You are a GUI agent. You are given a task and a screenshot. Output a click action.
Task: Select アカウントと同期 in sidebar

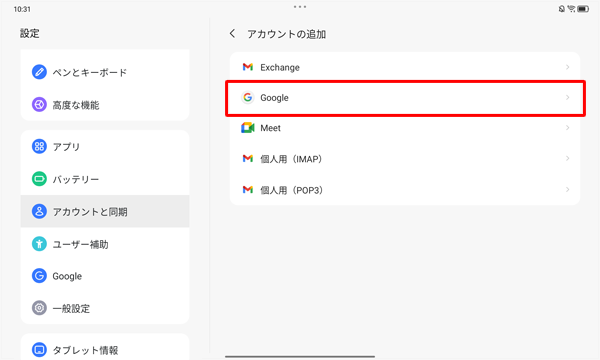[x=105, y=211]
